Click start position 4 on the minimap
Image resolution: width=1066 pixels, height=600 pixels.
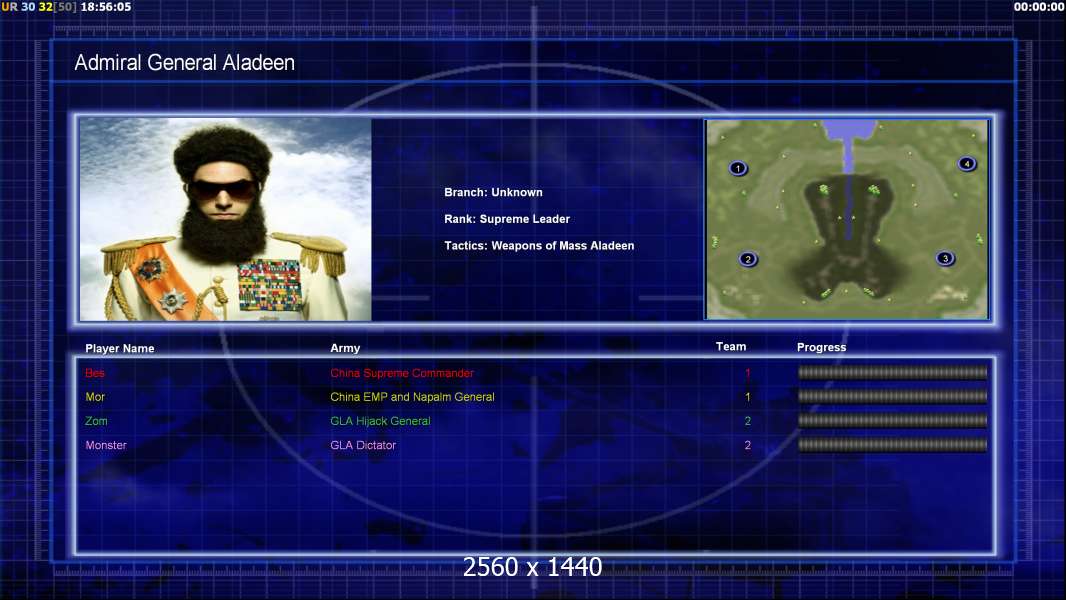coord(967,164)
